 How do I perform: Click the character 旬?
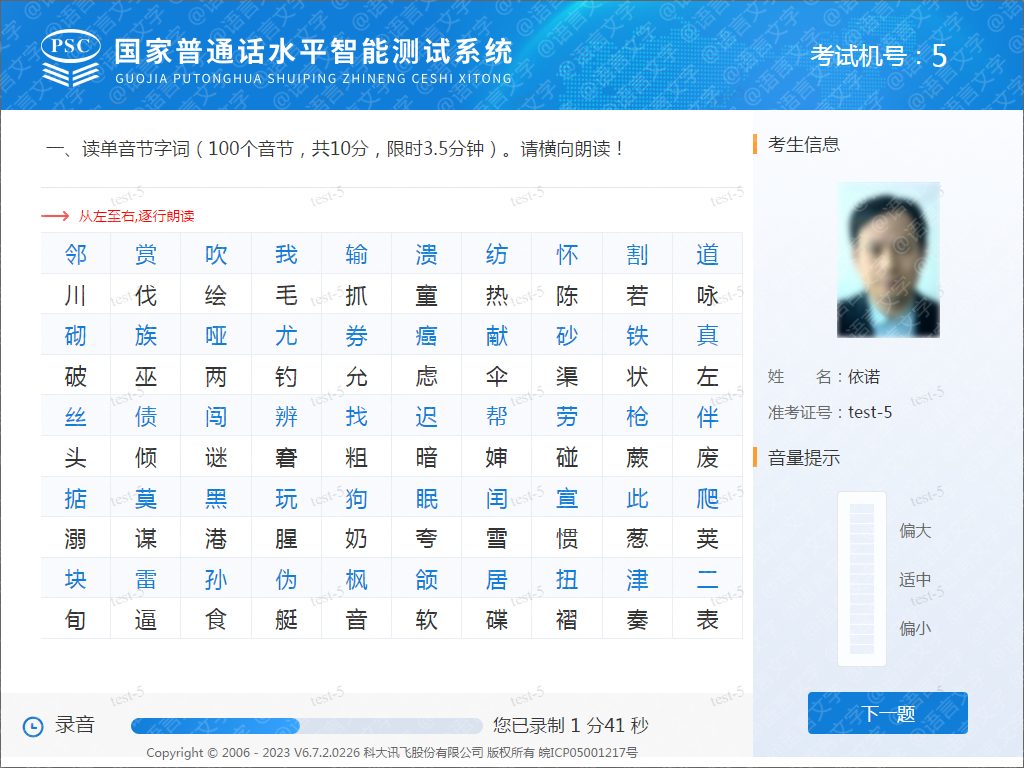click(x=76, y=620)
